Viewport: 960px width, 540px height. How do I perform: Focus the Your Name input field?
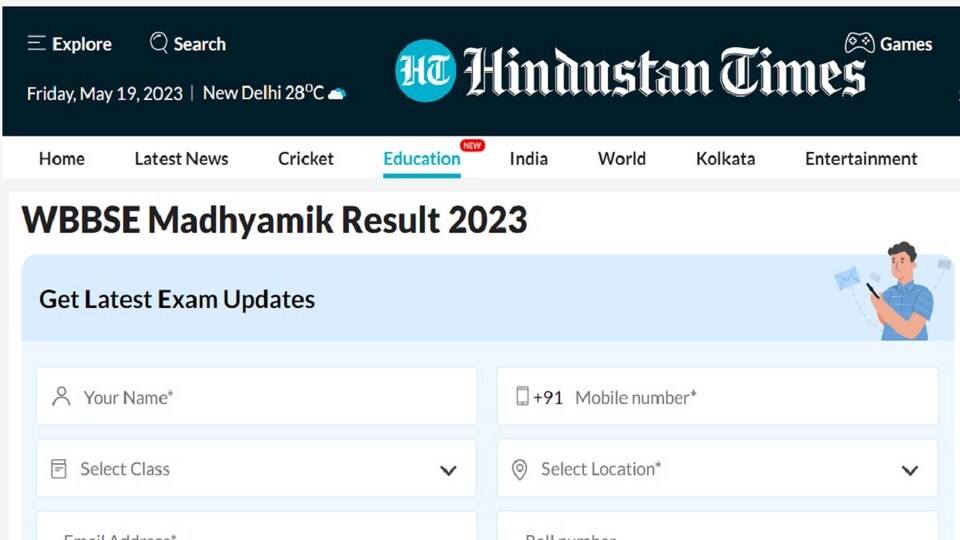click(257, 396)
